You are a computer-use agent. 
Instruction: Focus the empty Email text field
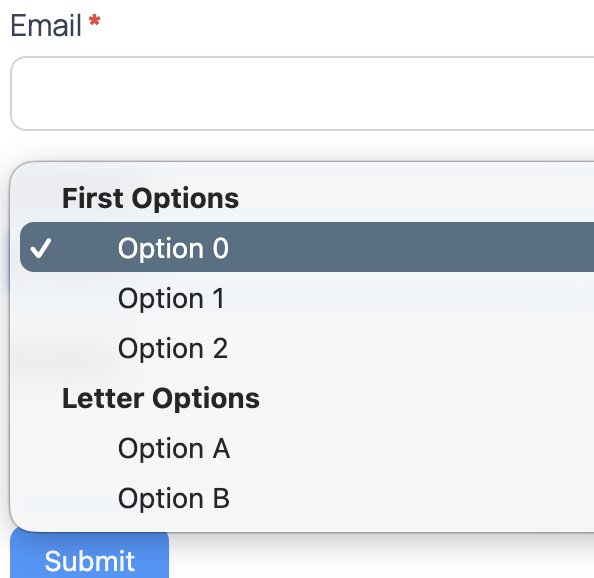[x=302, y=93]
